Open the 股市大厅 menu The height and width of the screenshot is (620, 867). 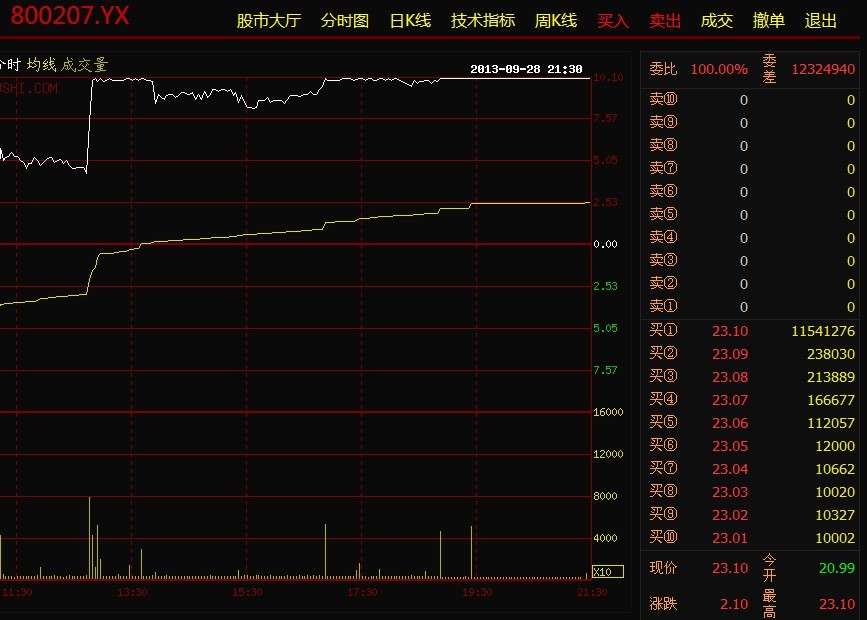(268, 21)
